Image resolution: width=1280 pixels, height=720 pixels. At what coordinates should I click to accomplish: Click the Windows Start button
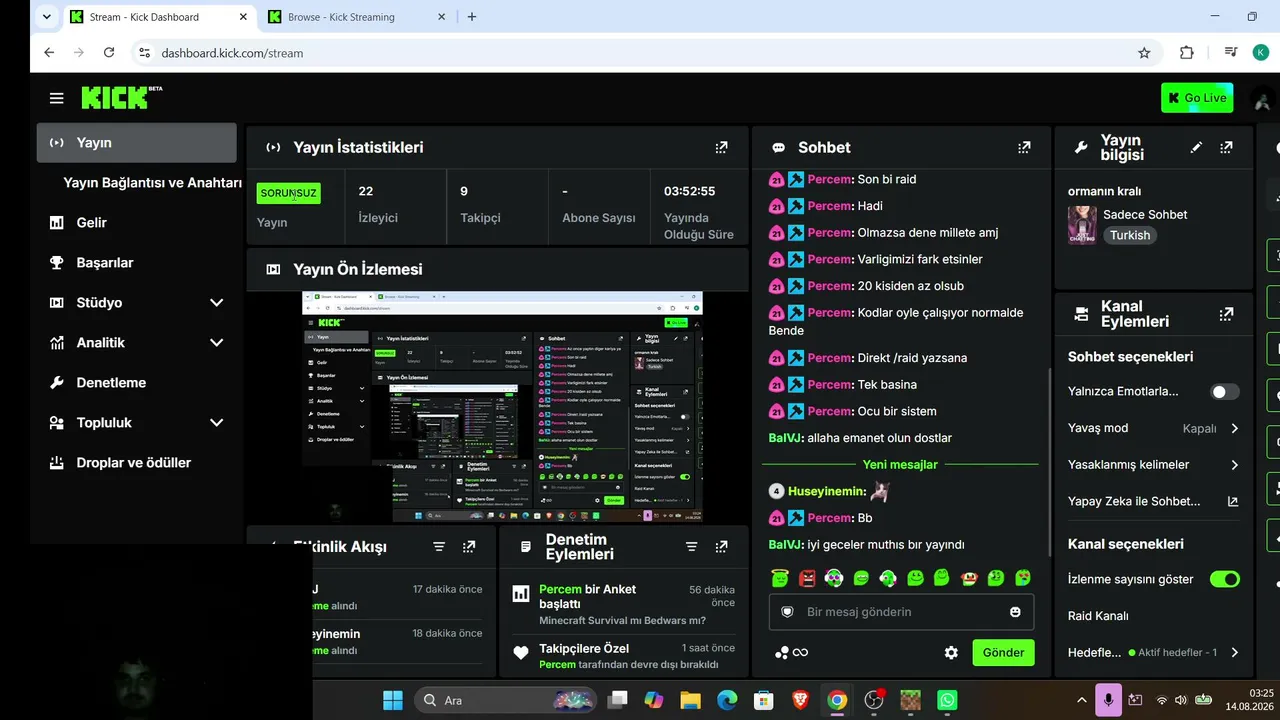pyautogui.click(x=393, y=700)
